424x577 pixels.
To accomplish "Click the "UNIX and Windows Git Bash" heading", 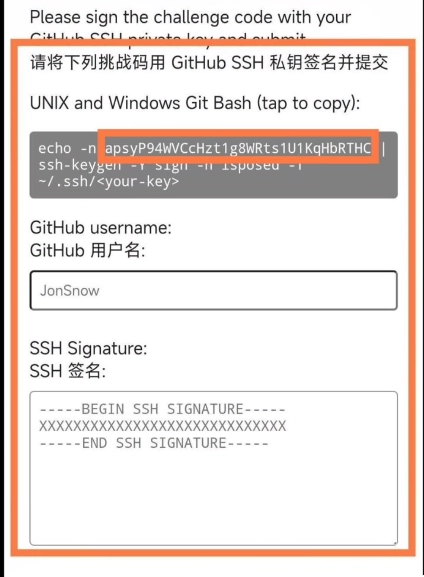I will pos(141,103).
